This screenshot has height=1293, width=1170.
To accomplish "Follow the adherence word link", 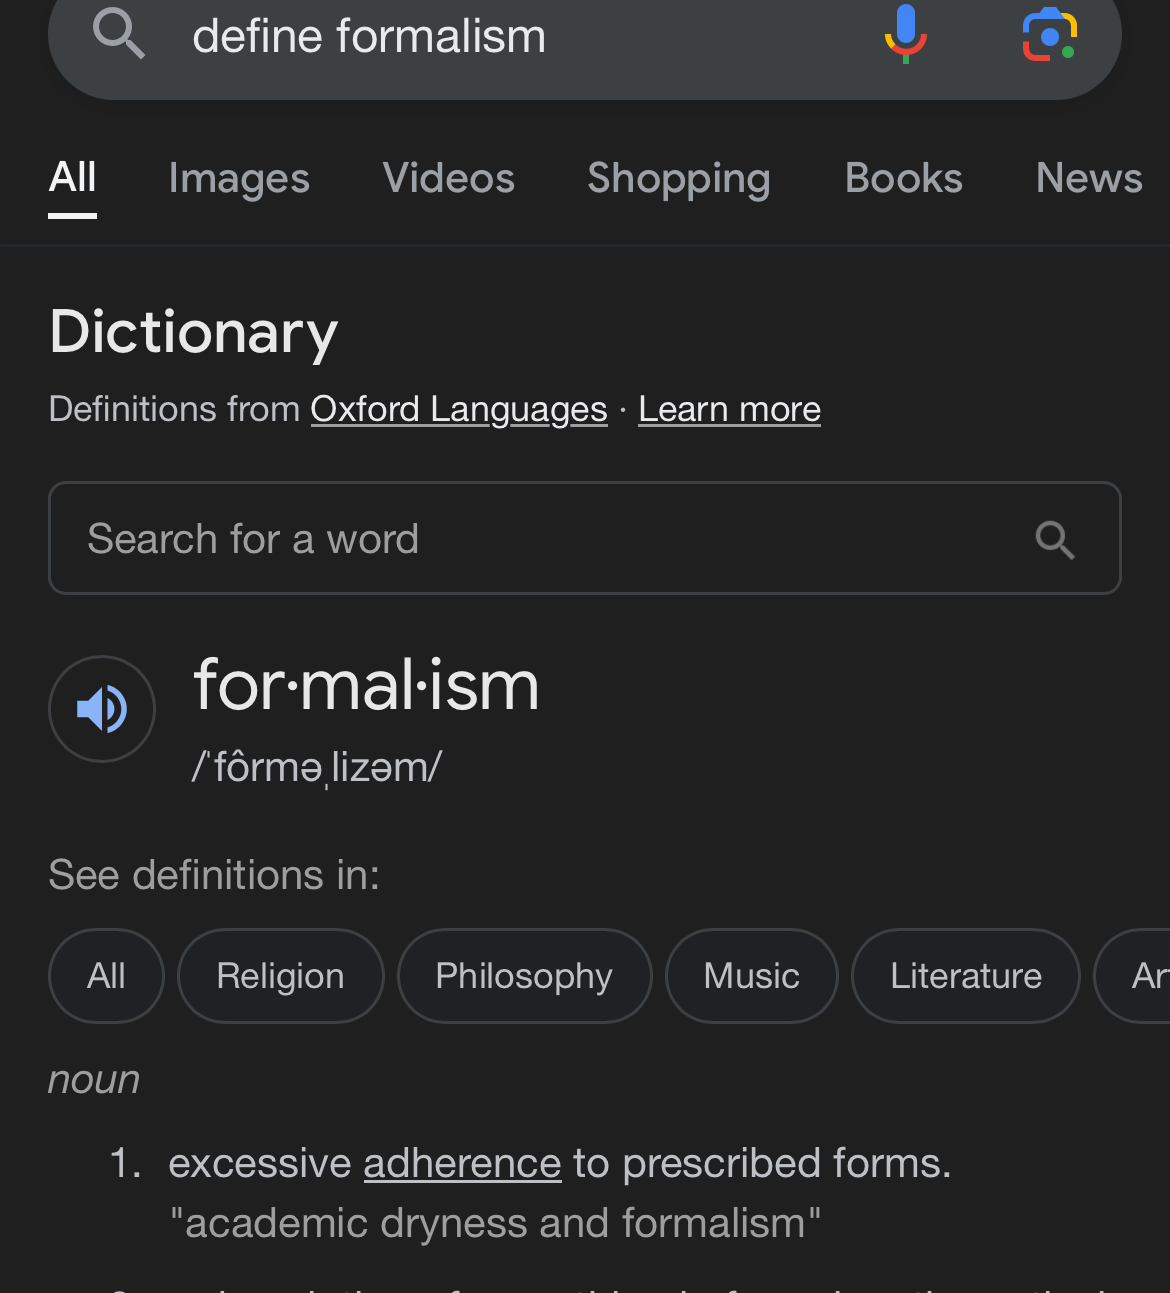I will 462,1164.
